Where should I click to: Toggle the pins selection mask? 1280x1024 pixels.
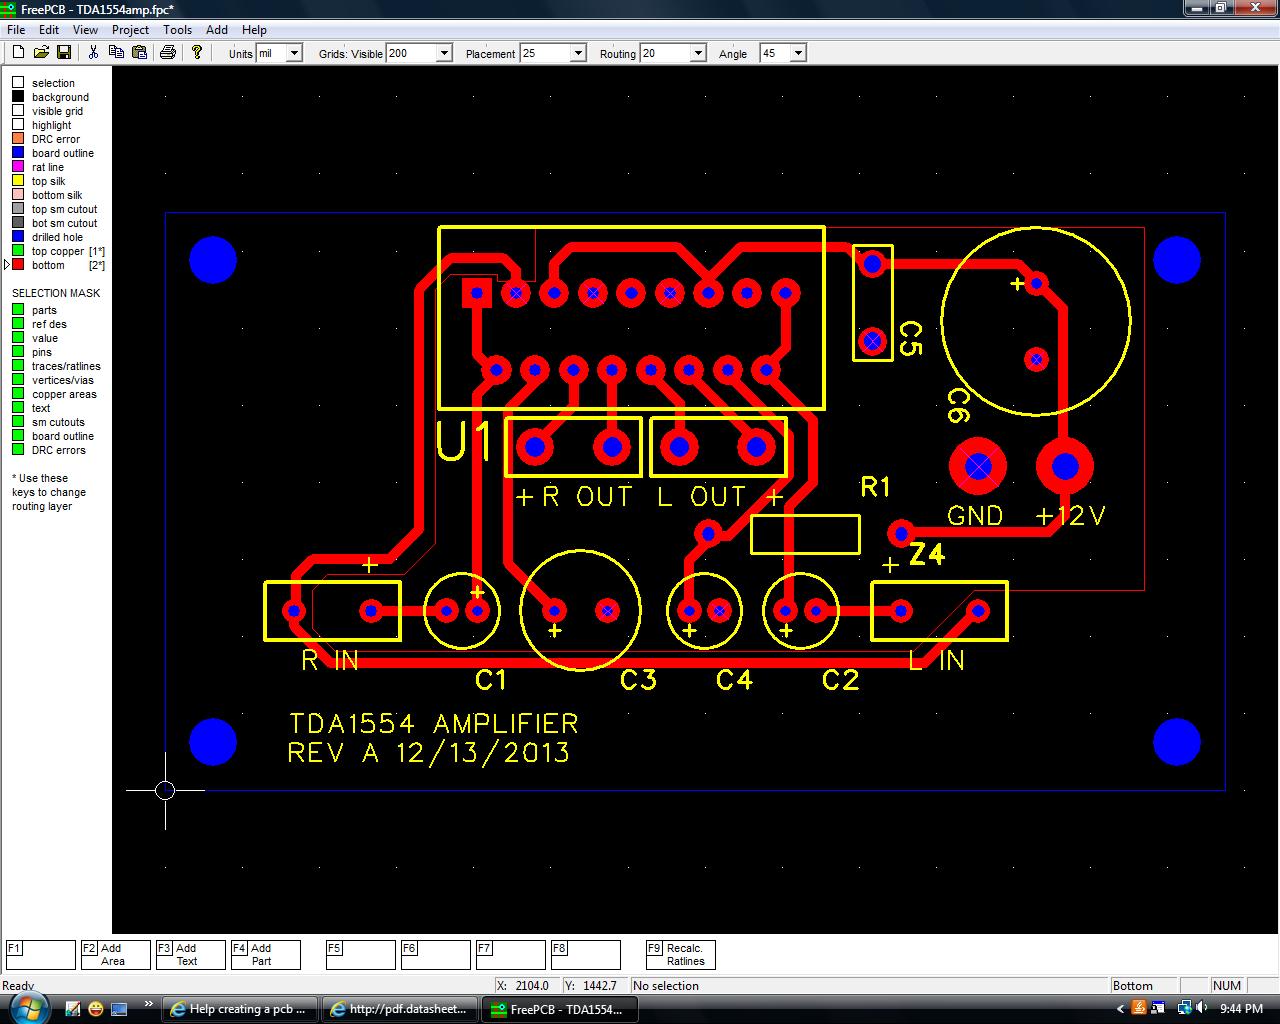18,352
